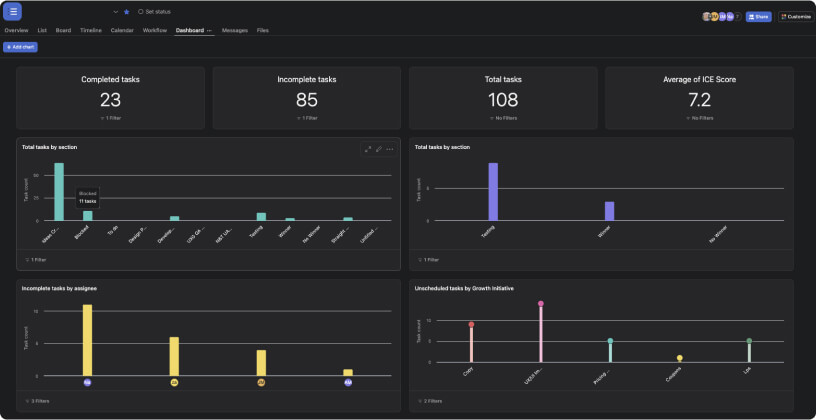Click first purple assignee avatar under chart
The image size is (816, 420).
87,383
